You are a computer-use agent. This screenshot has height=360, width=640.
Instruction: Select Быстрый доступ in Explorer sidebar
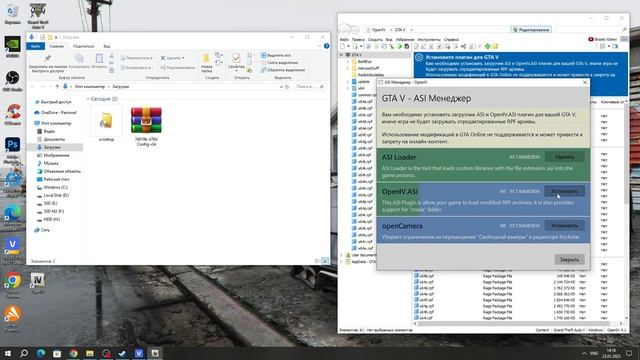click(53, 102)
